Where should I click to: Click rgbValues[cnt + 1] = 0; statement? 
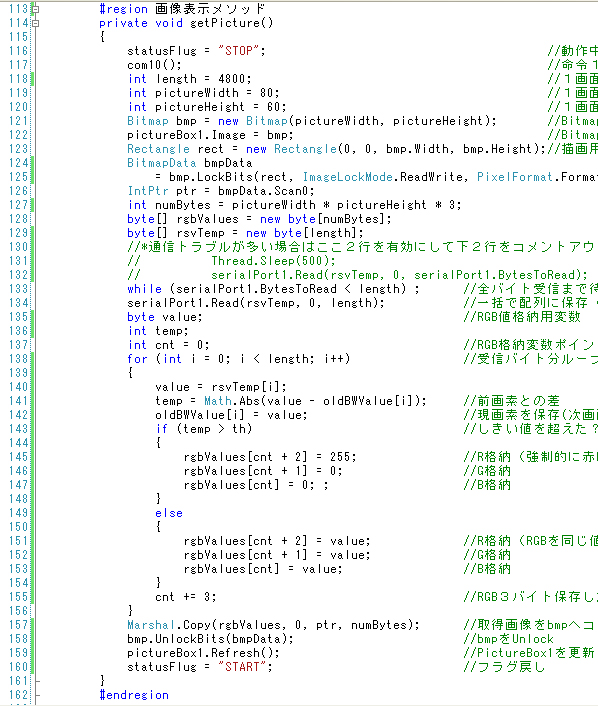click(x=263, y=471)
